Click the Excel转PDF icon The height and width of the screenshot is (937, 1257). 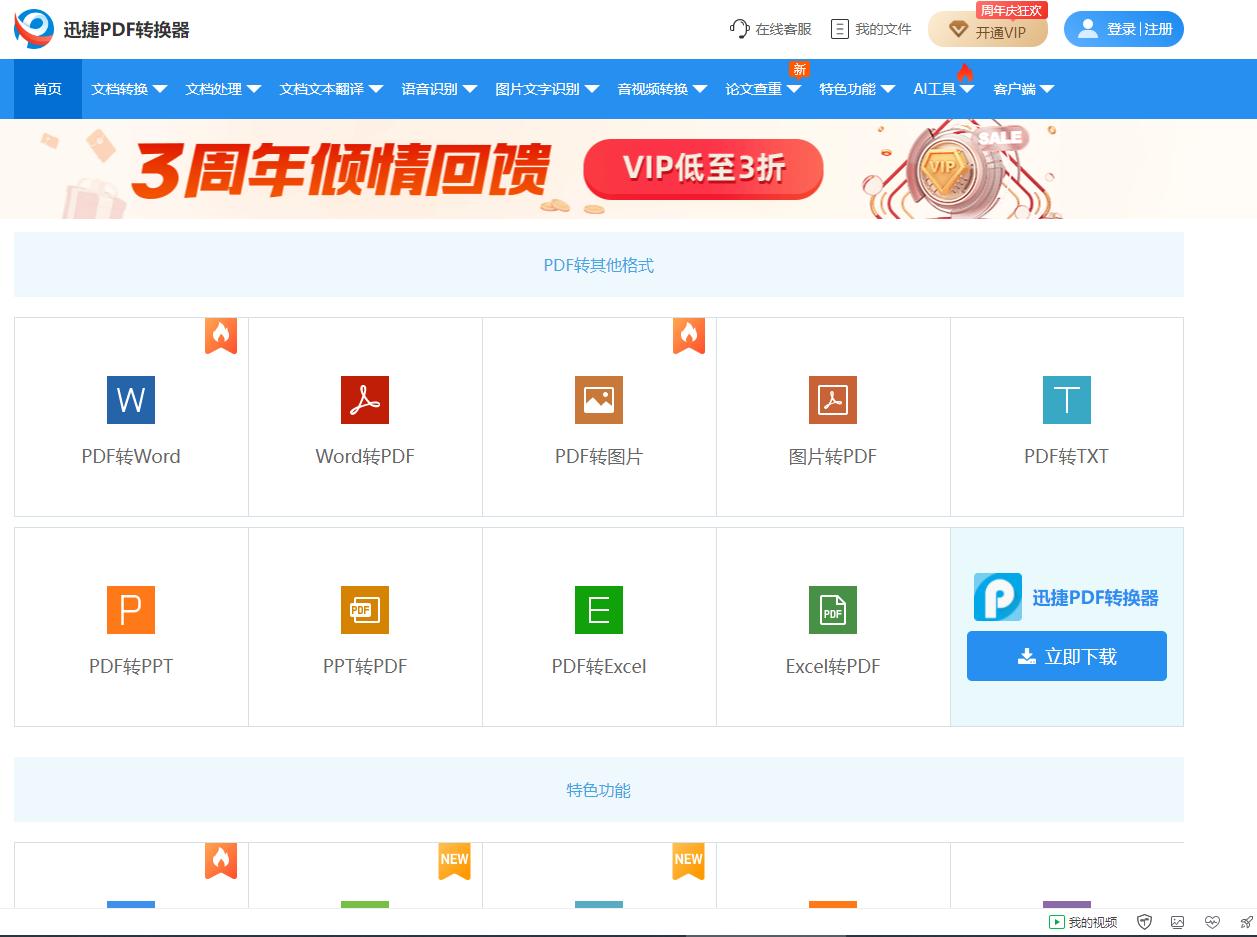click(832, 610)
